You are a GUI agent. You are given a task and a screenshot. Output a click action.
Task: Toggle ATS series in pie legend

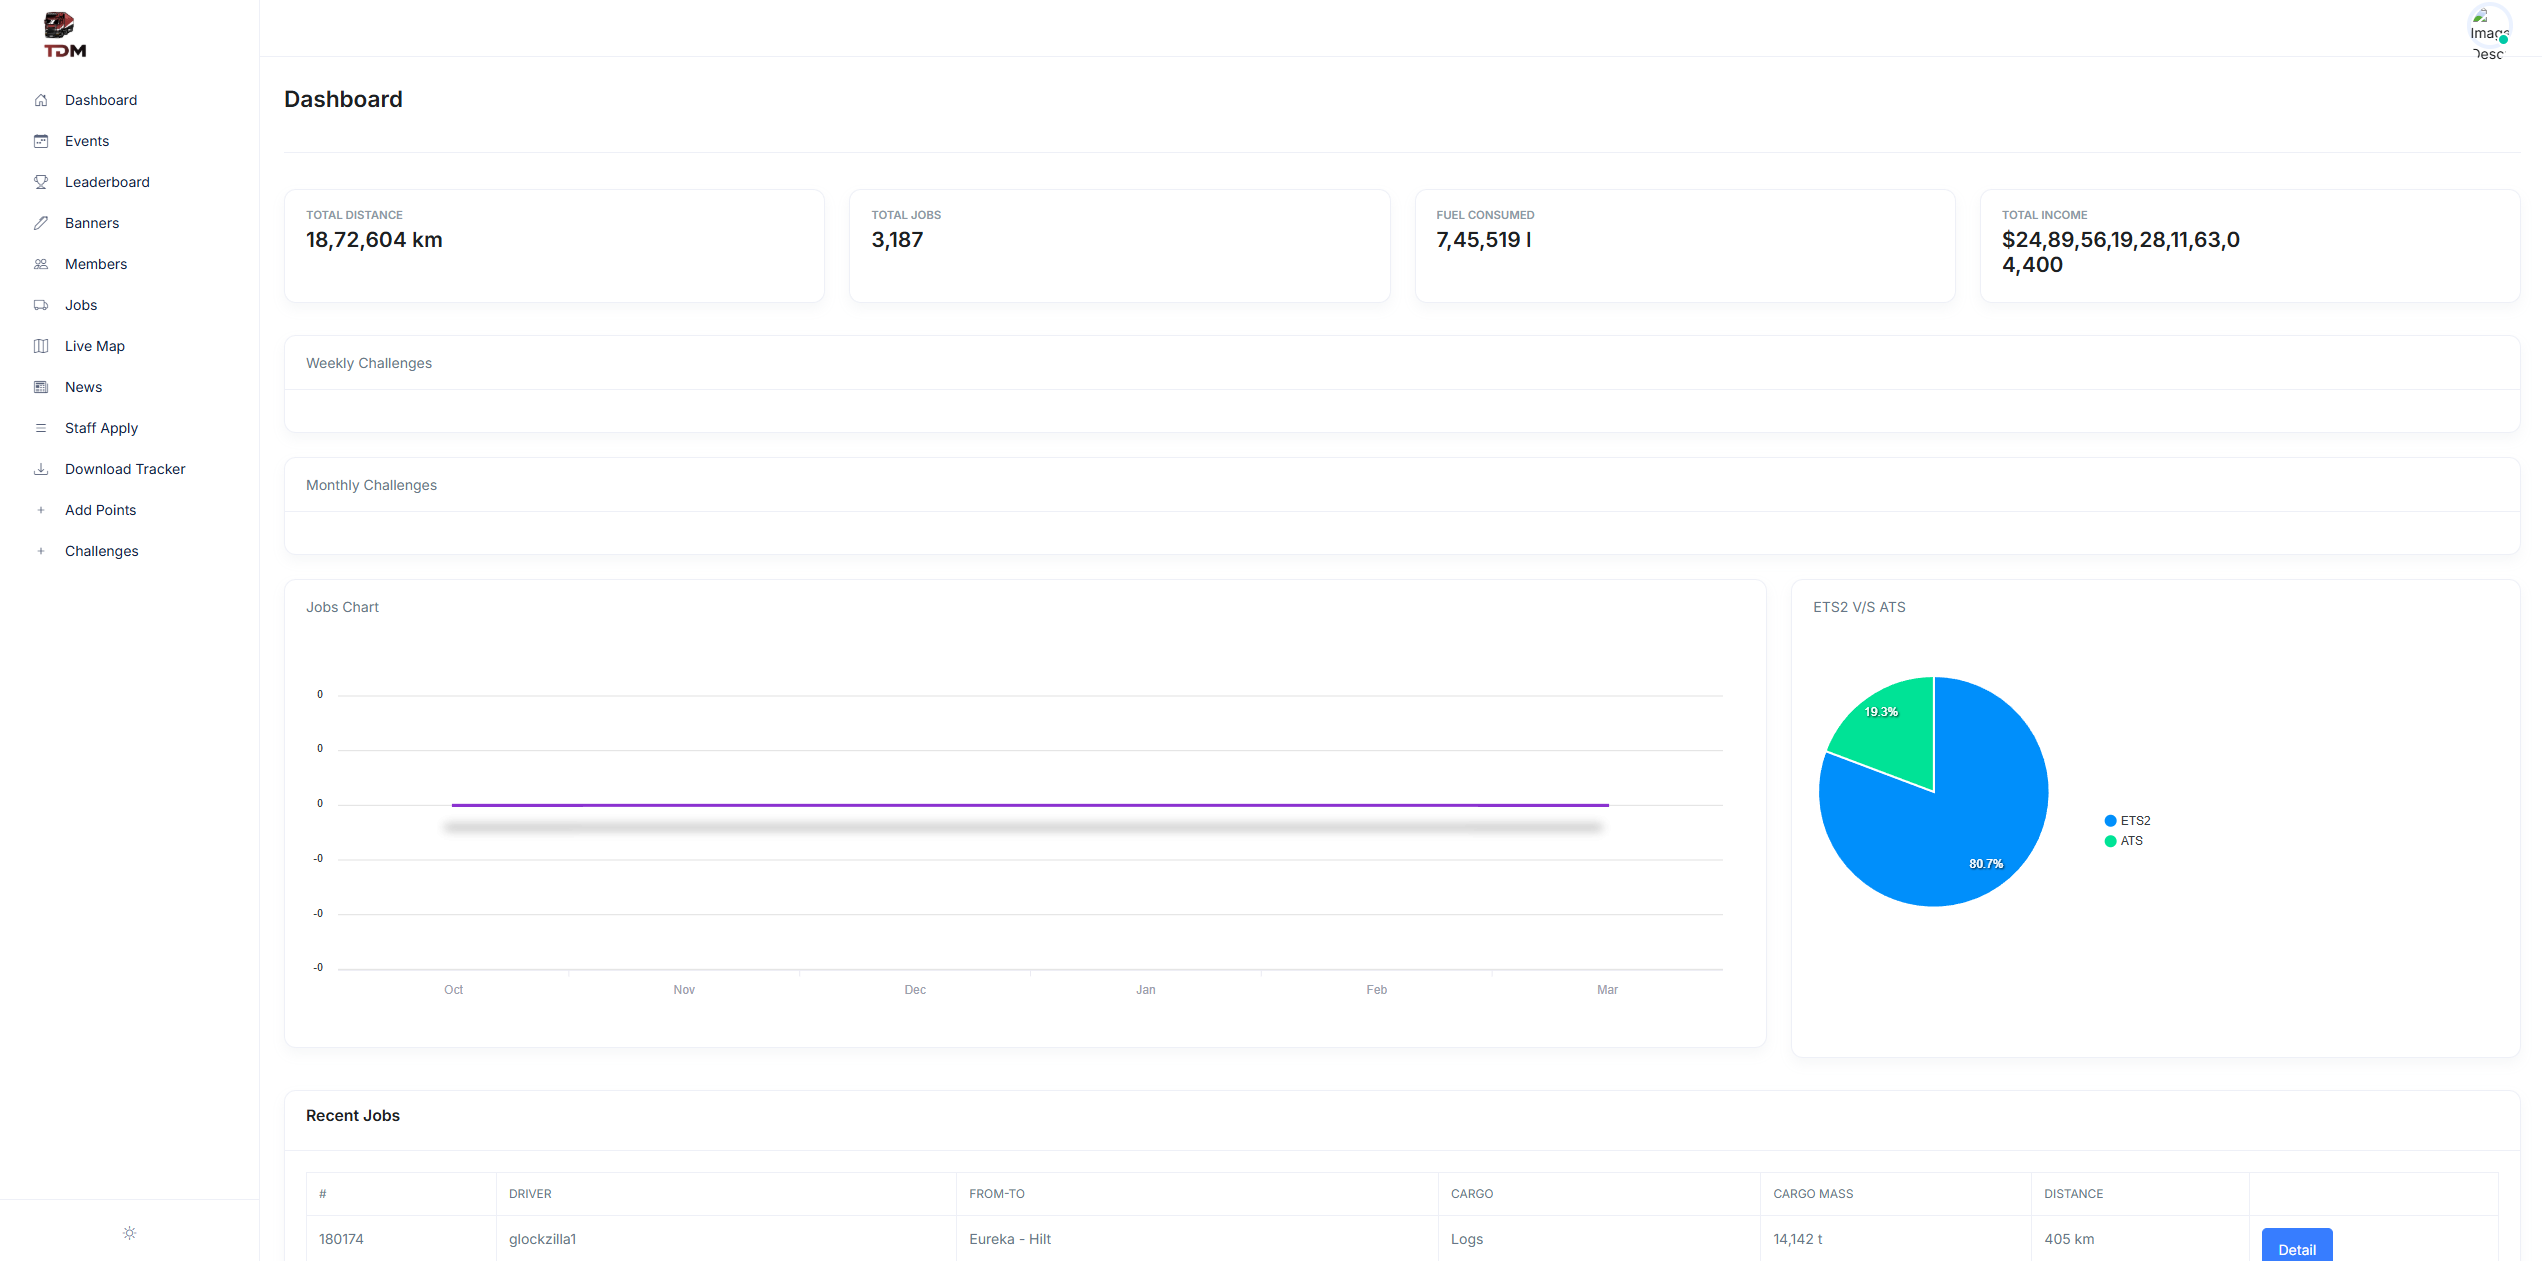[2124, 841]
